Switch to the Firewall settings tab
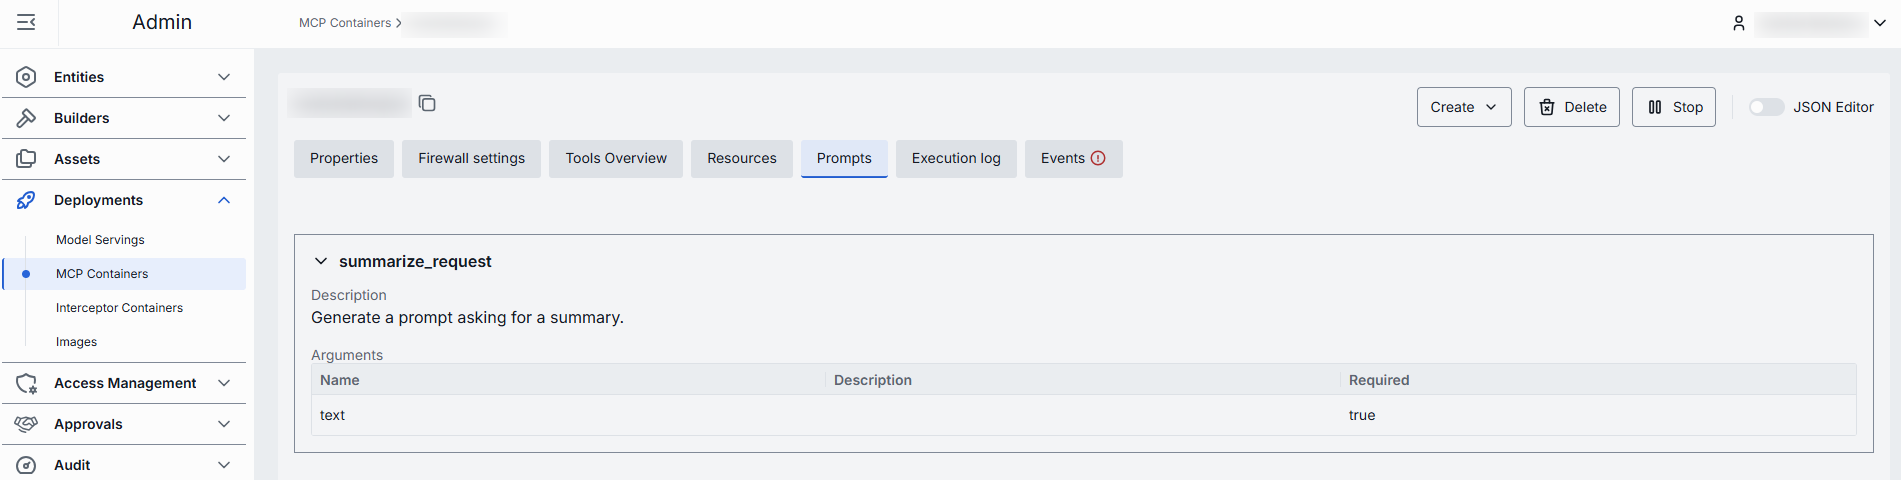The width and height of the screenshot is (1901, 480). point(471,158)
